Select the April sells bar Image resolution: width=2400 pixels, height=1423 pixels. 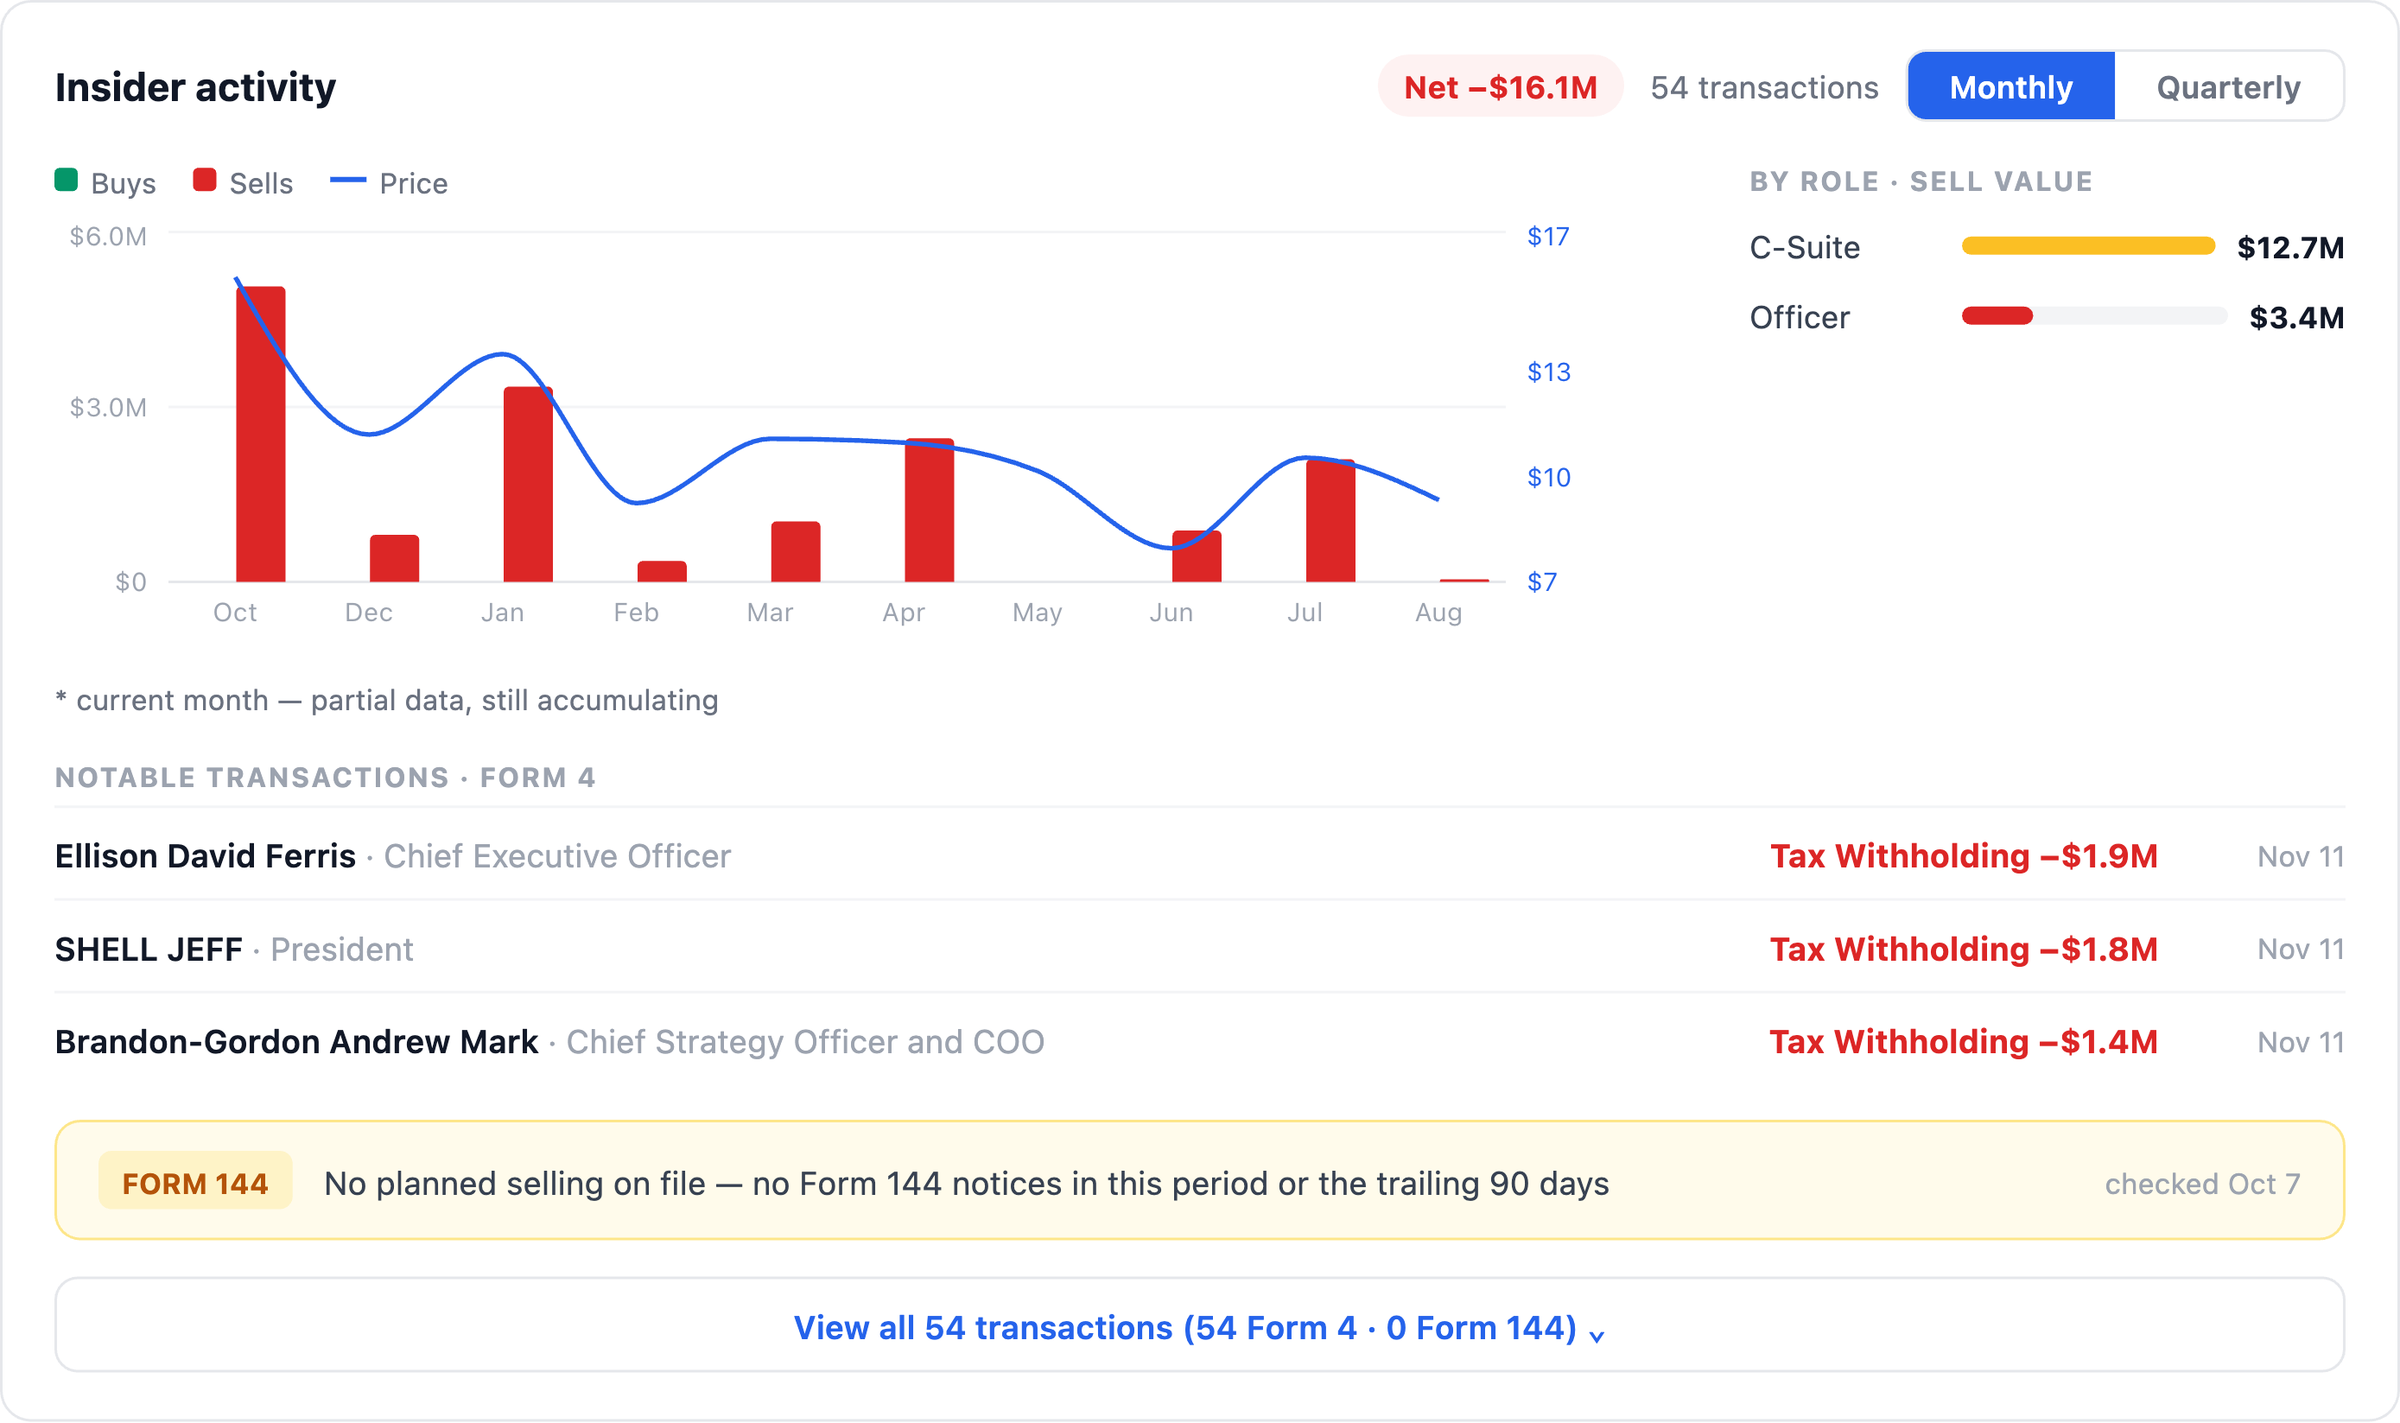(929, 510)
